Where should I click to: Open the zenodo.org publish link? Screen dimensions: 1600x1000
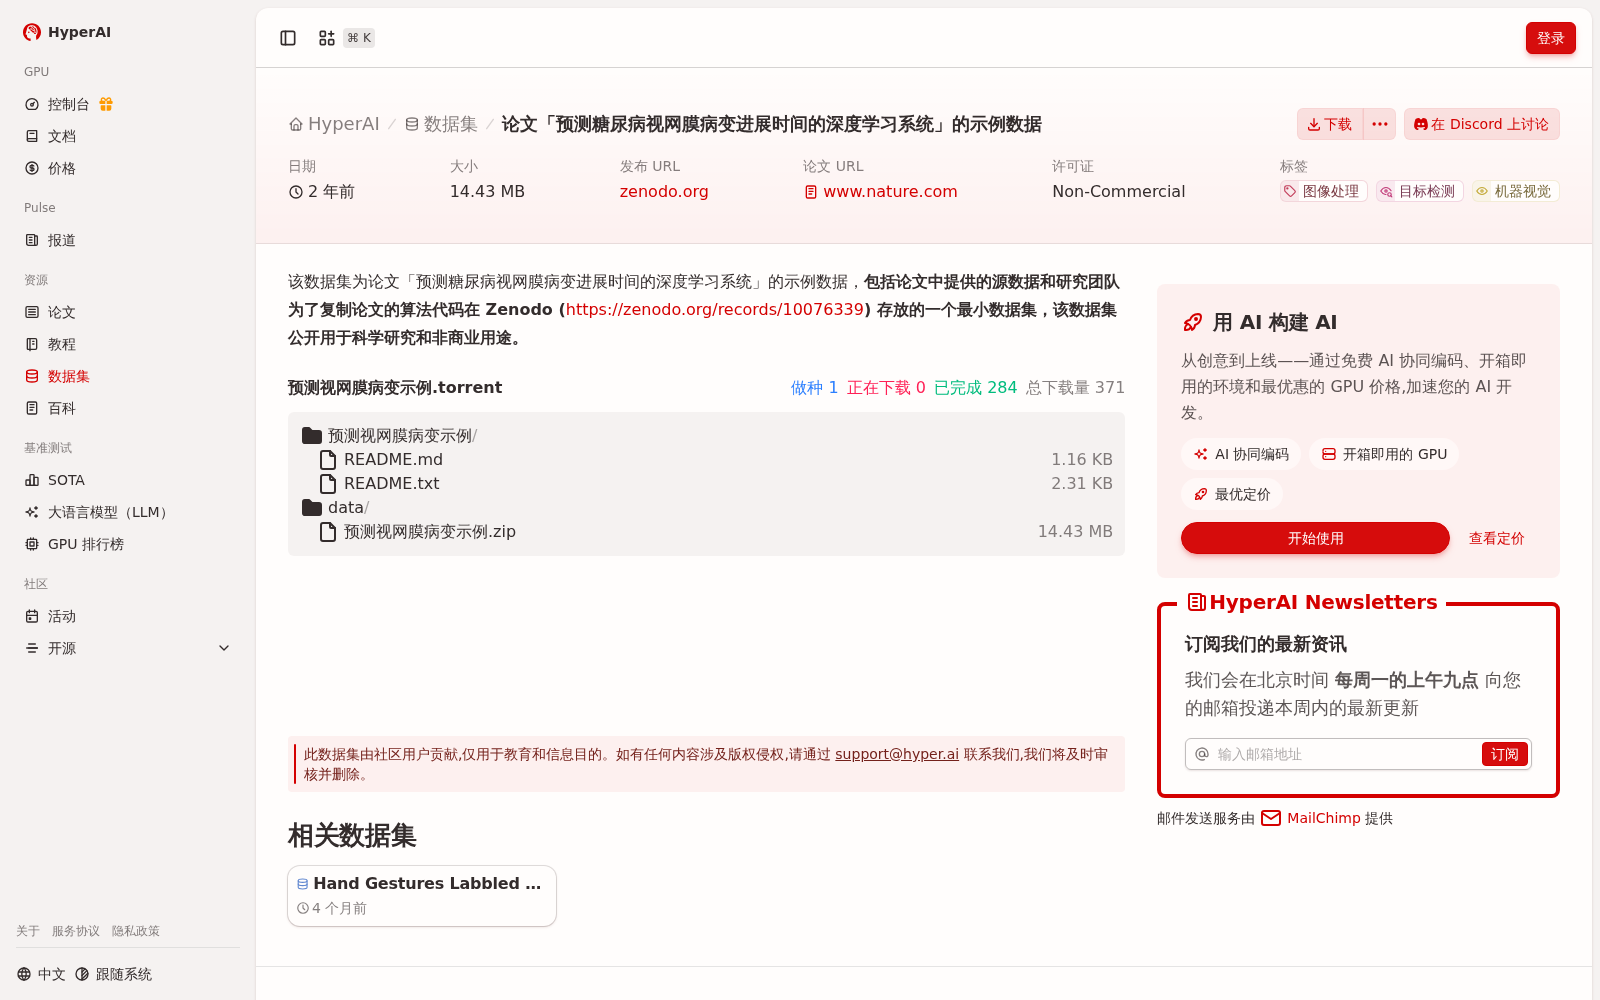point(664,192)
